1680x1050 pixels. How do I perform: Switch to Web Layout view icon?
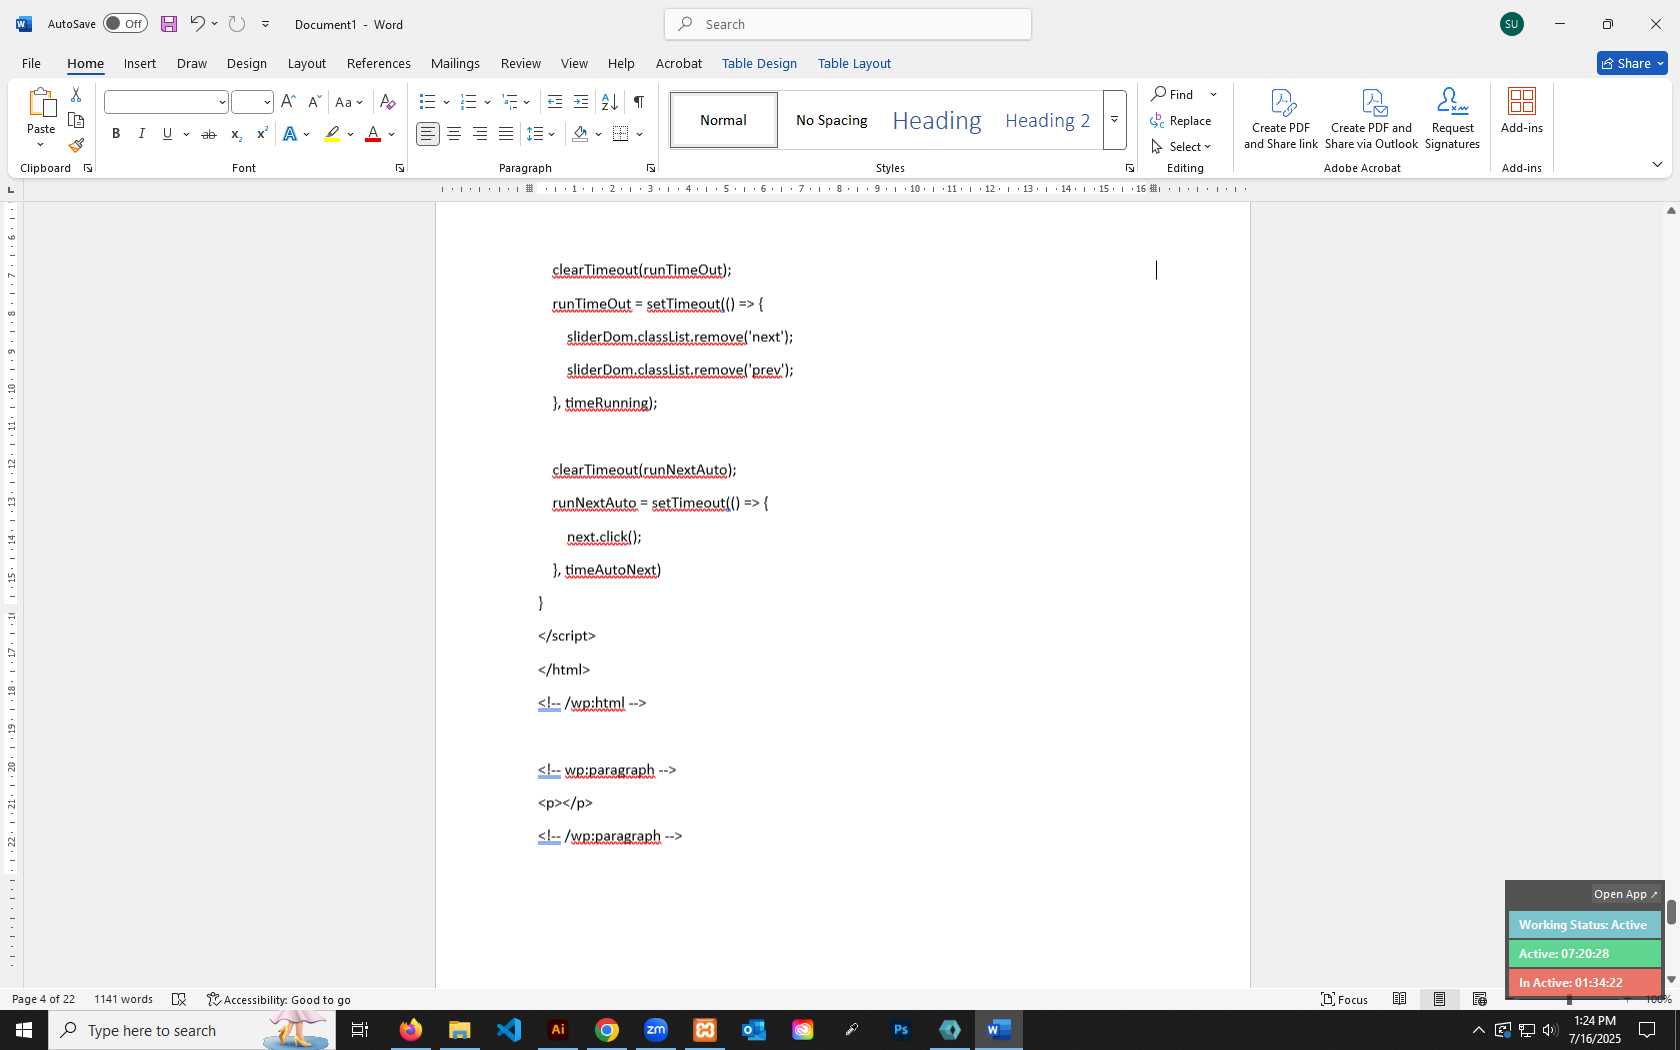tap(1479, 999)
